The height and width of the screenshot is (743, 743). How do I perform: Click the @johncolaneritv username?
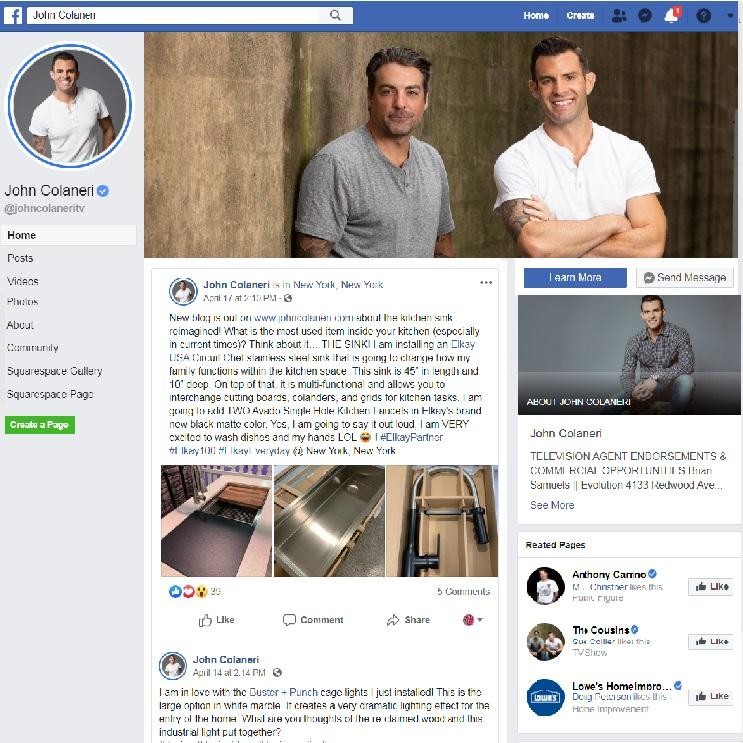point(45,208)
